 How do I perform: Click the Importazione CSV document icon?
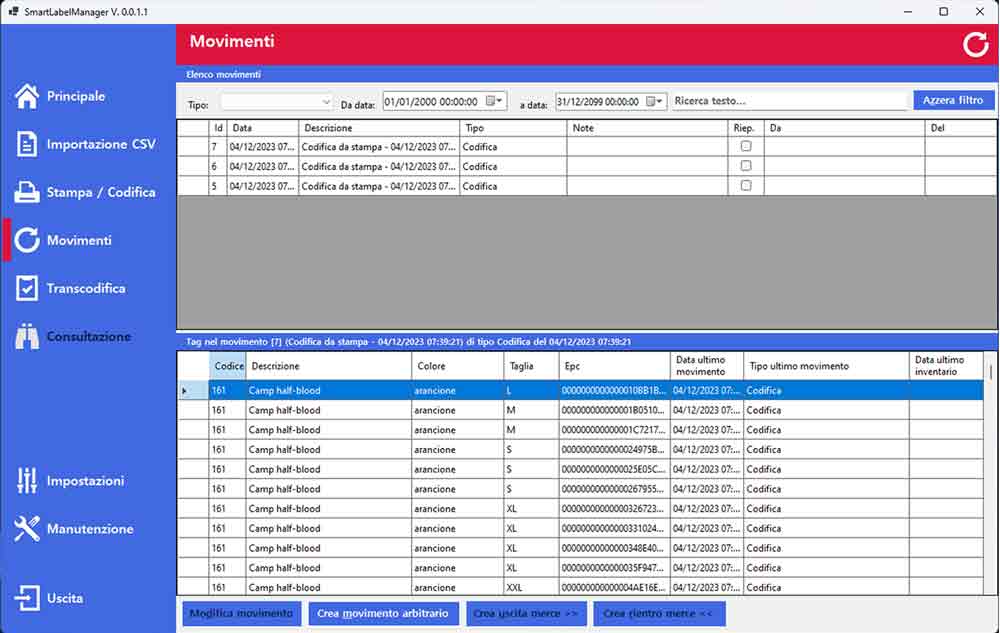click(27, 144)
